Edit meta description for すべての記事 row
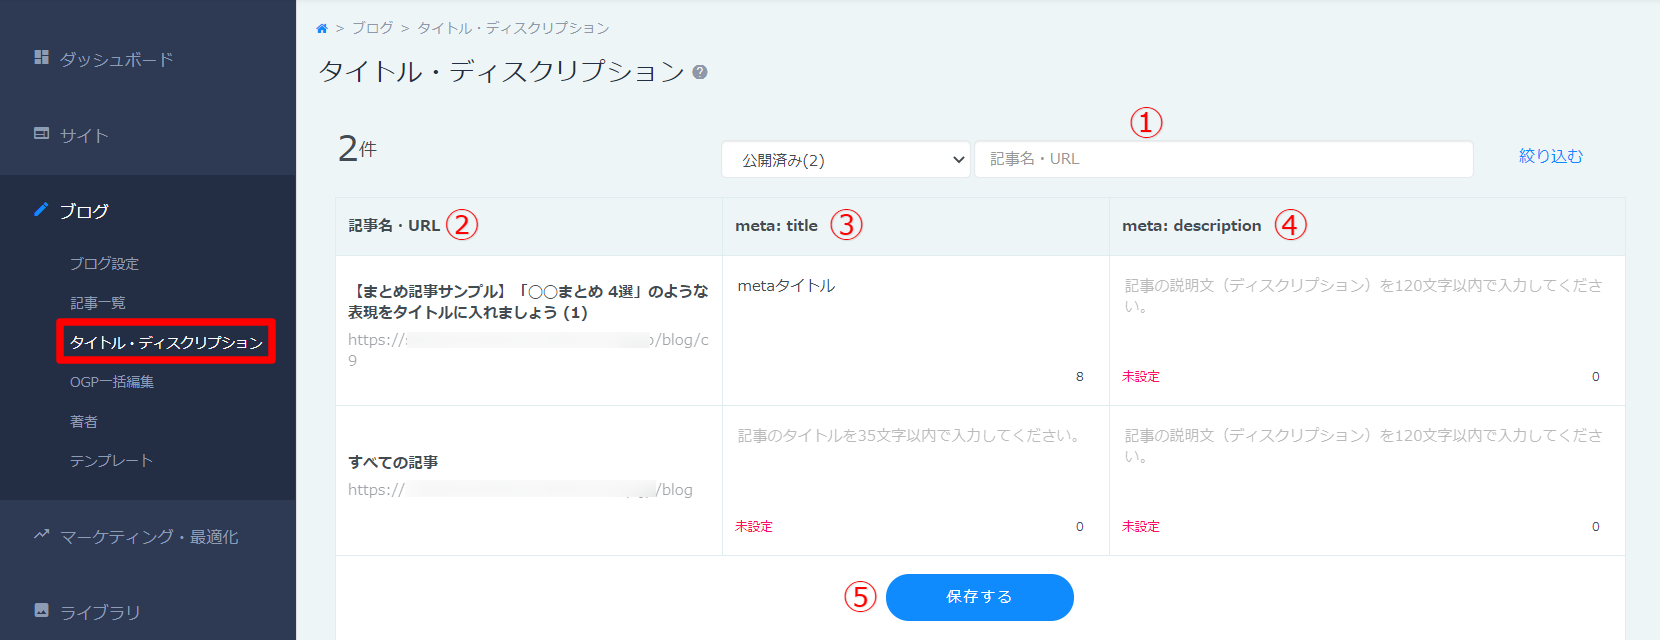The width and height of the screenshot is (1660, 640). 1367,468
